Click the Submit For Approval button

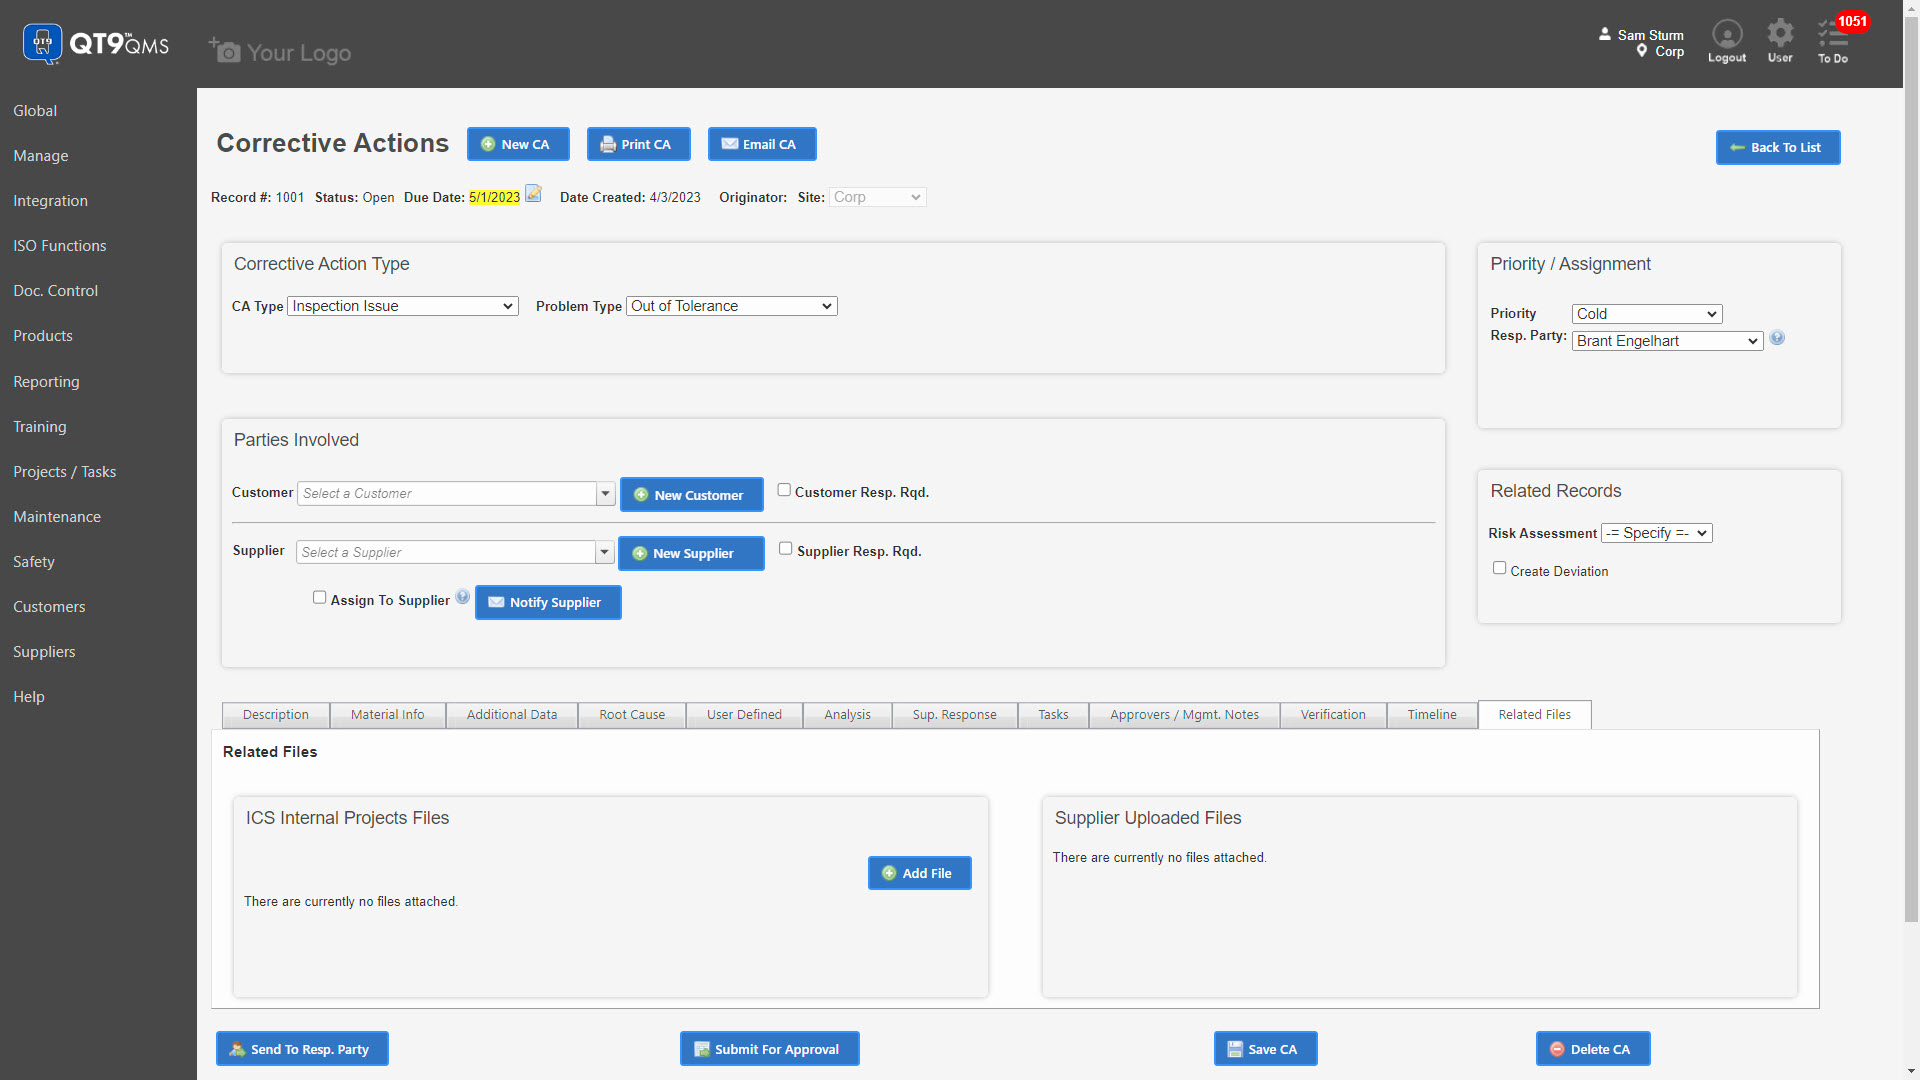pos(769,1048)
